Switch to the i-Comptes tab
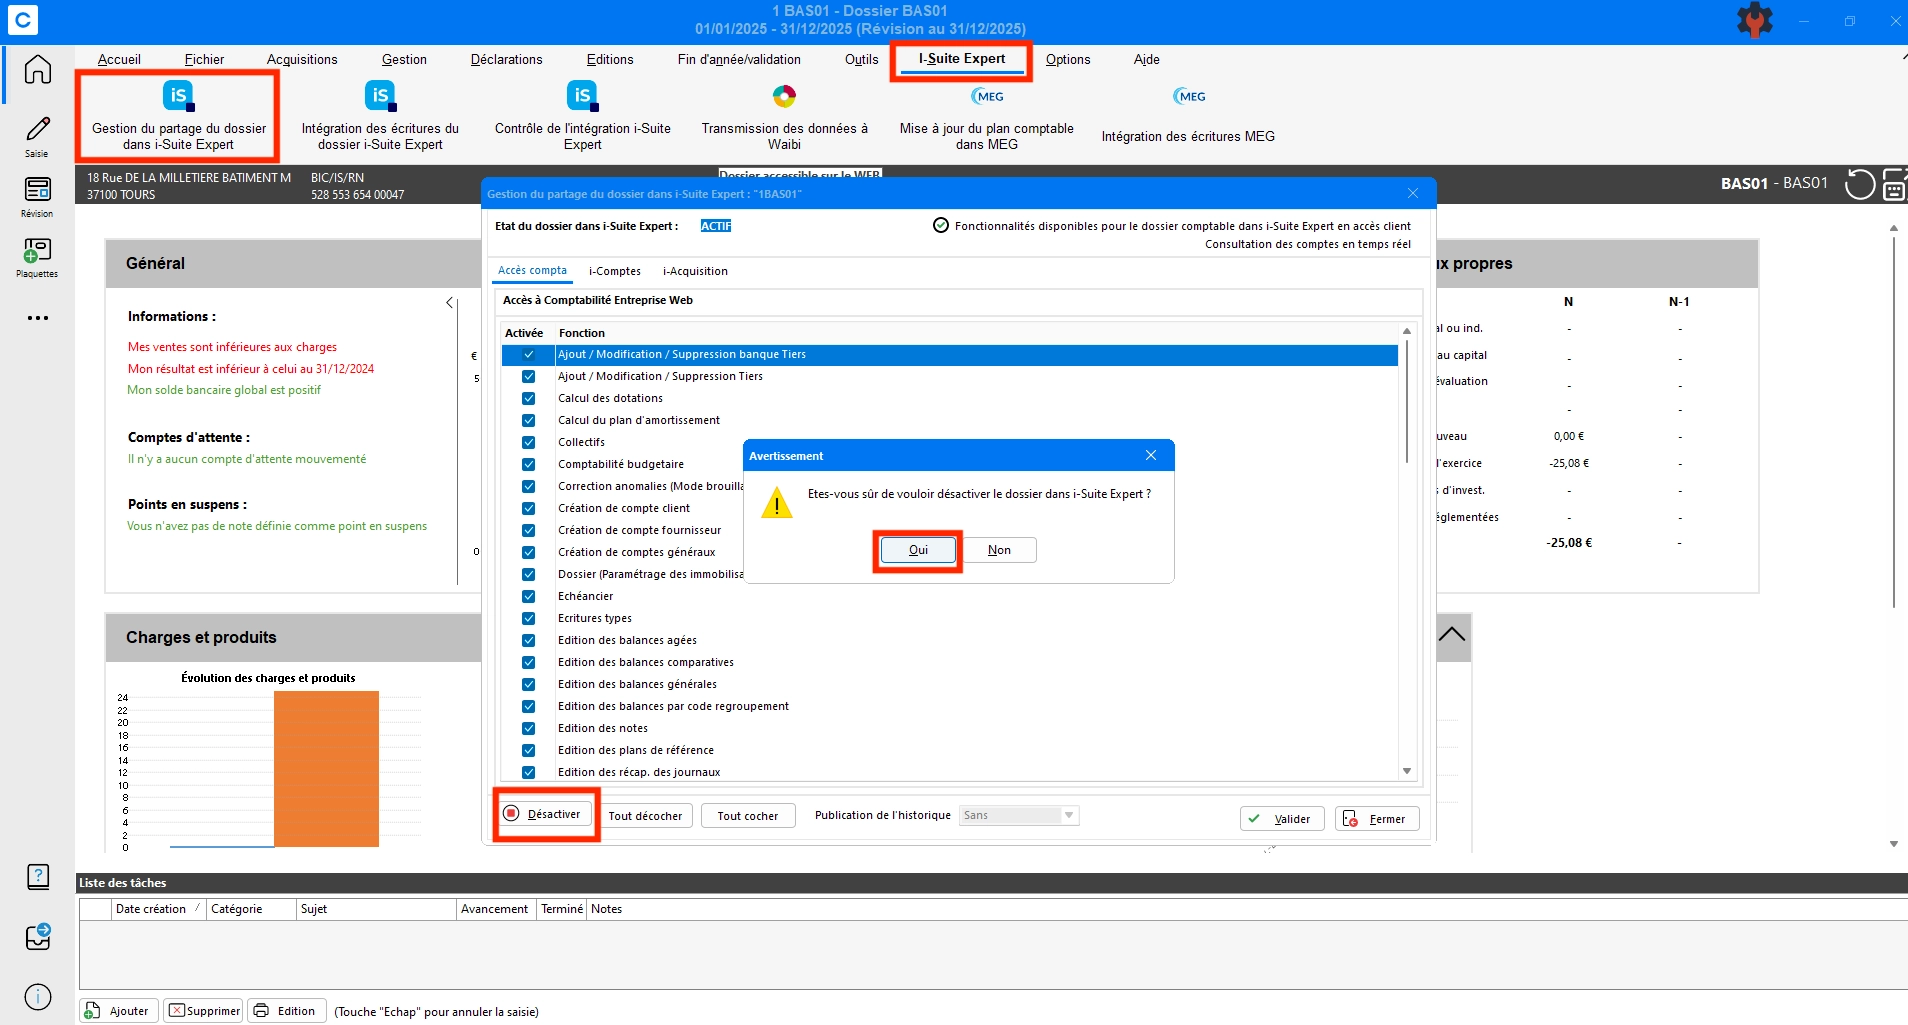Image resolution: width=1908 pixels, height=1025 pixels. [614, 271]
